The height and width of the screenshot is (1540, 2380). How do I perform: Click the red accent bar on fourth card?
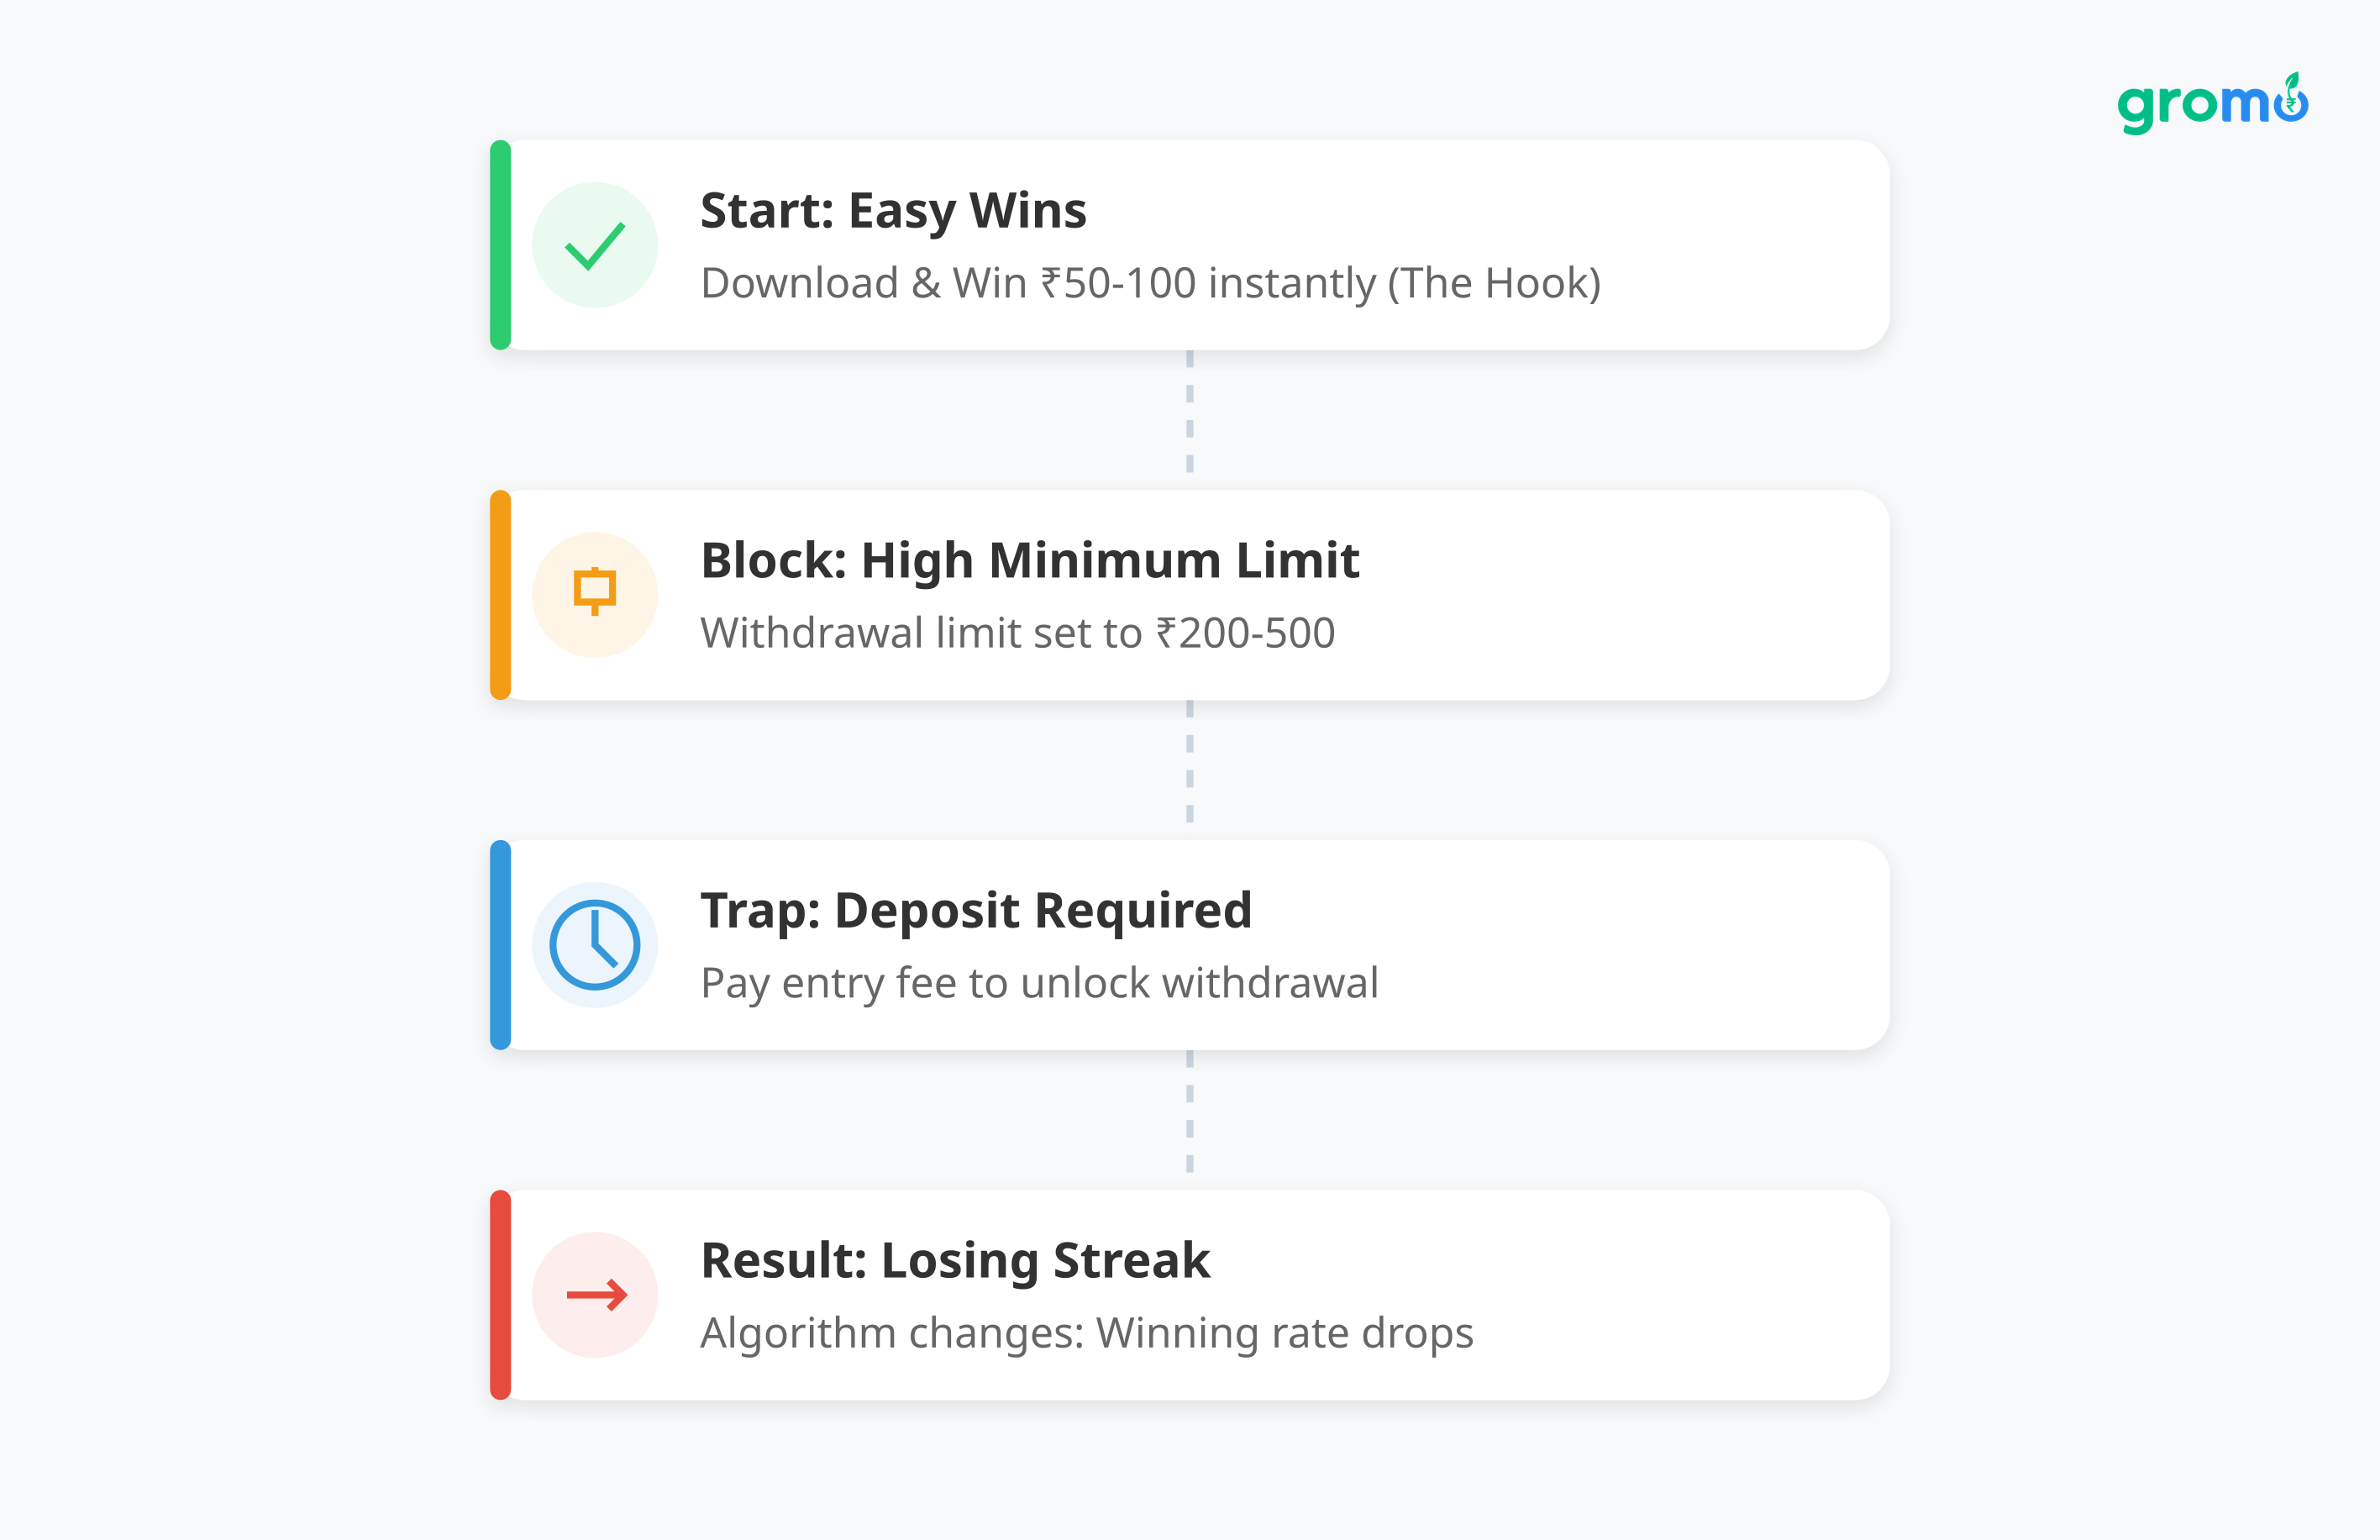point(501,1295)
